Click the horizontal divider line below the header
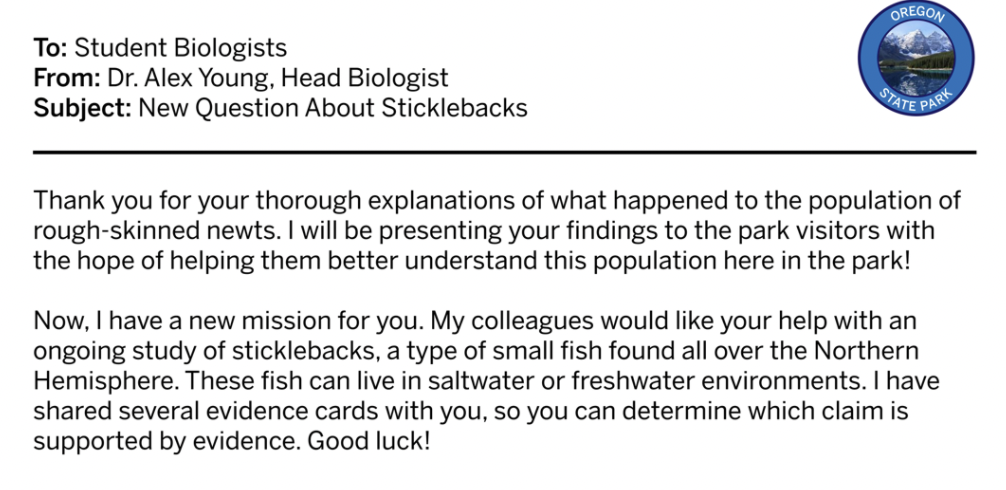 point(503,152)
